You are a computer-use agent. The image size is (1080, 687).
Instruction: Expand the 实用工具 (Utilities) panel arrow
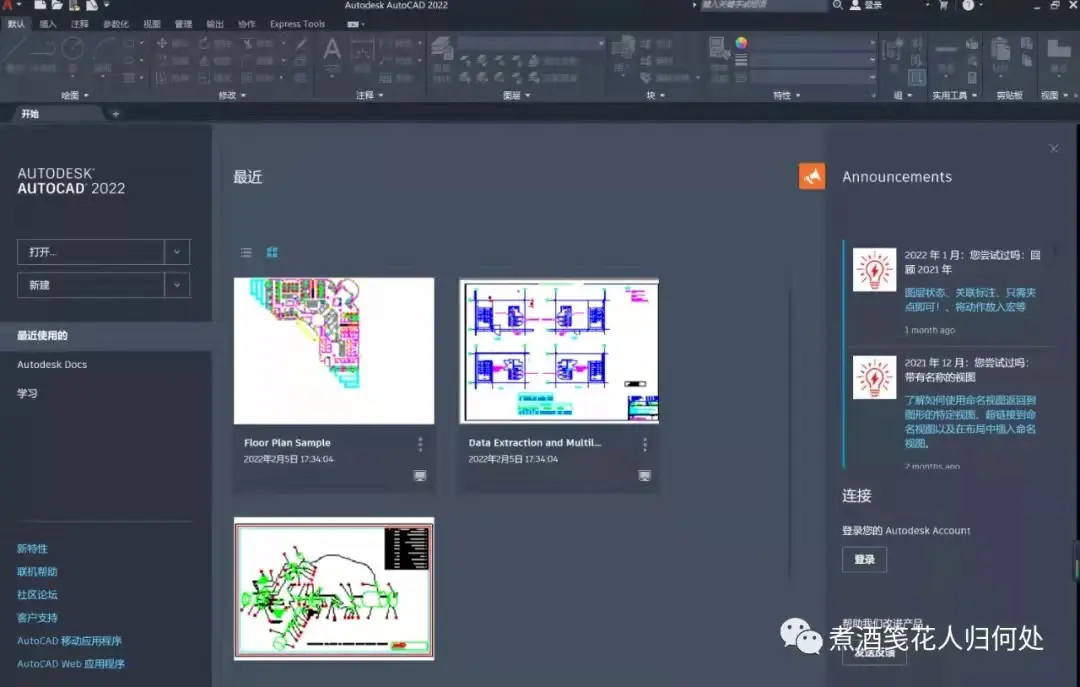[974, 95]
